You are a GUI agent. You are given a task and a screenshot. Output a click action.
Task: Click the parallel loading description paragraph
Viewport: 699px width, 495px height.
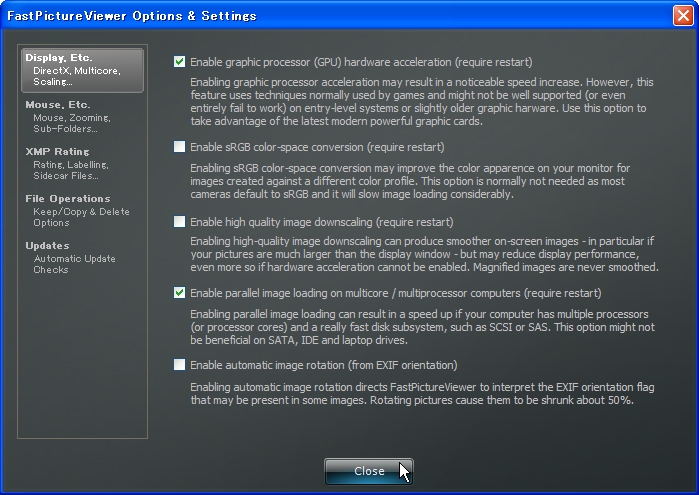423,327
